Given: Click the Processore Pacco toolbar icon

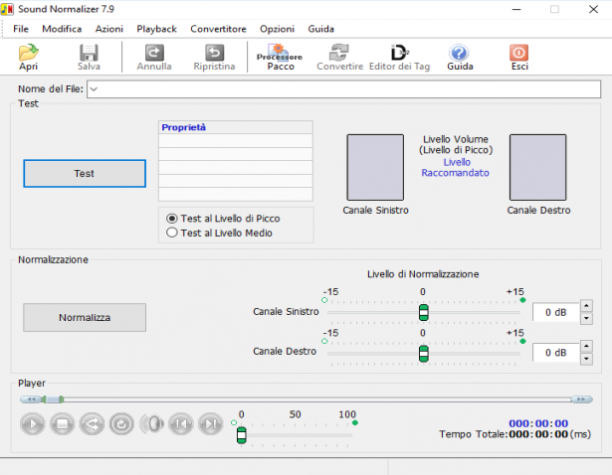Looking at the screenshot, I should pyautogui.click(x=280, y=57).
